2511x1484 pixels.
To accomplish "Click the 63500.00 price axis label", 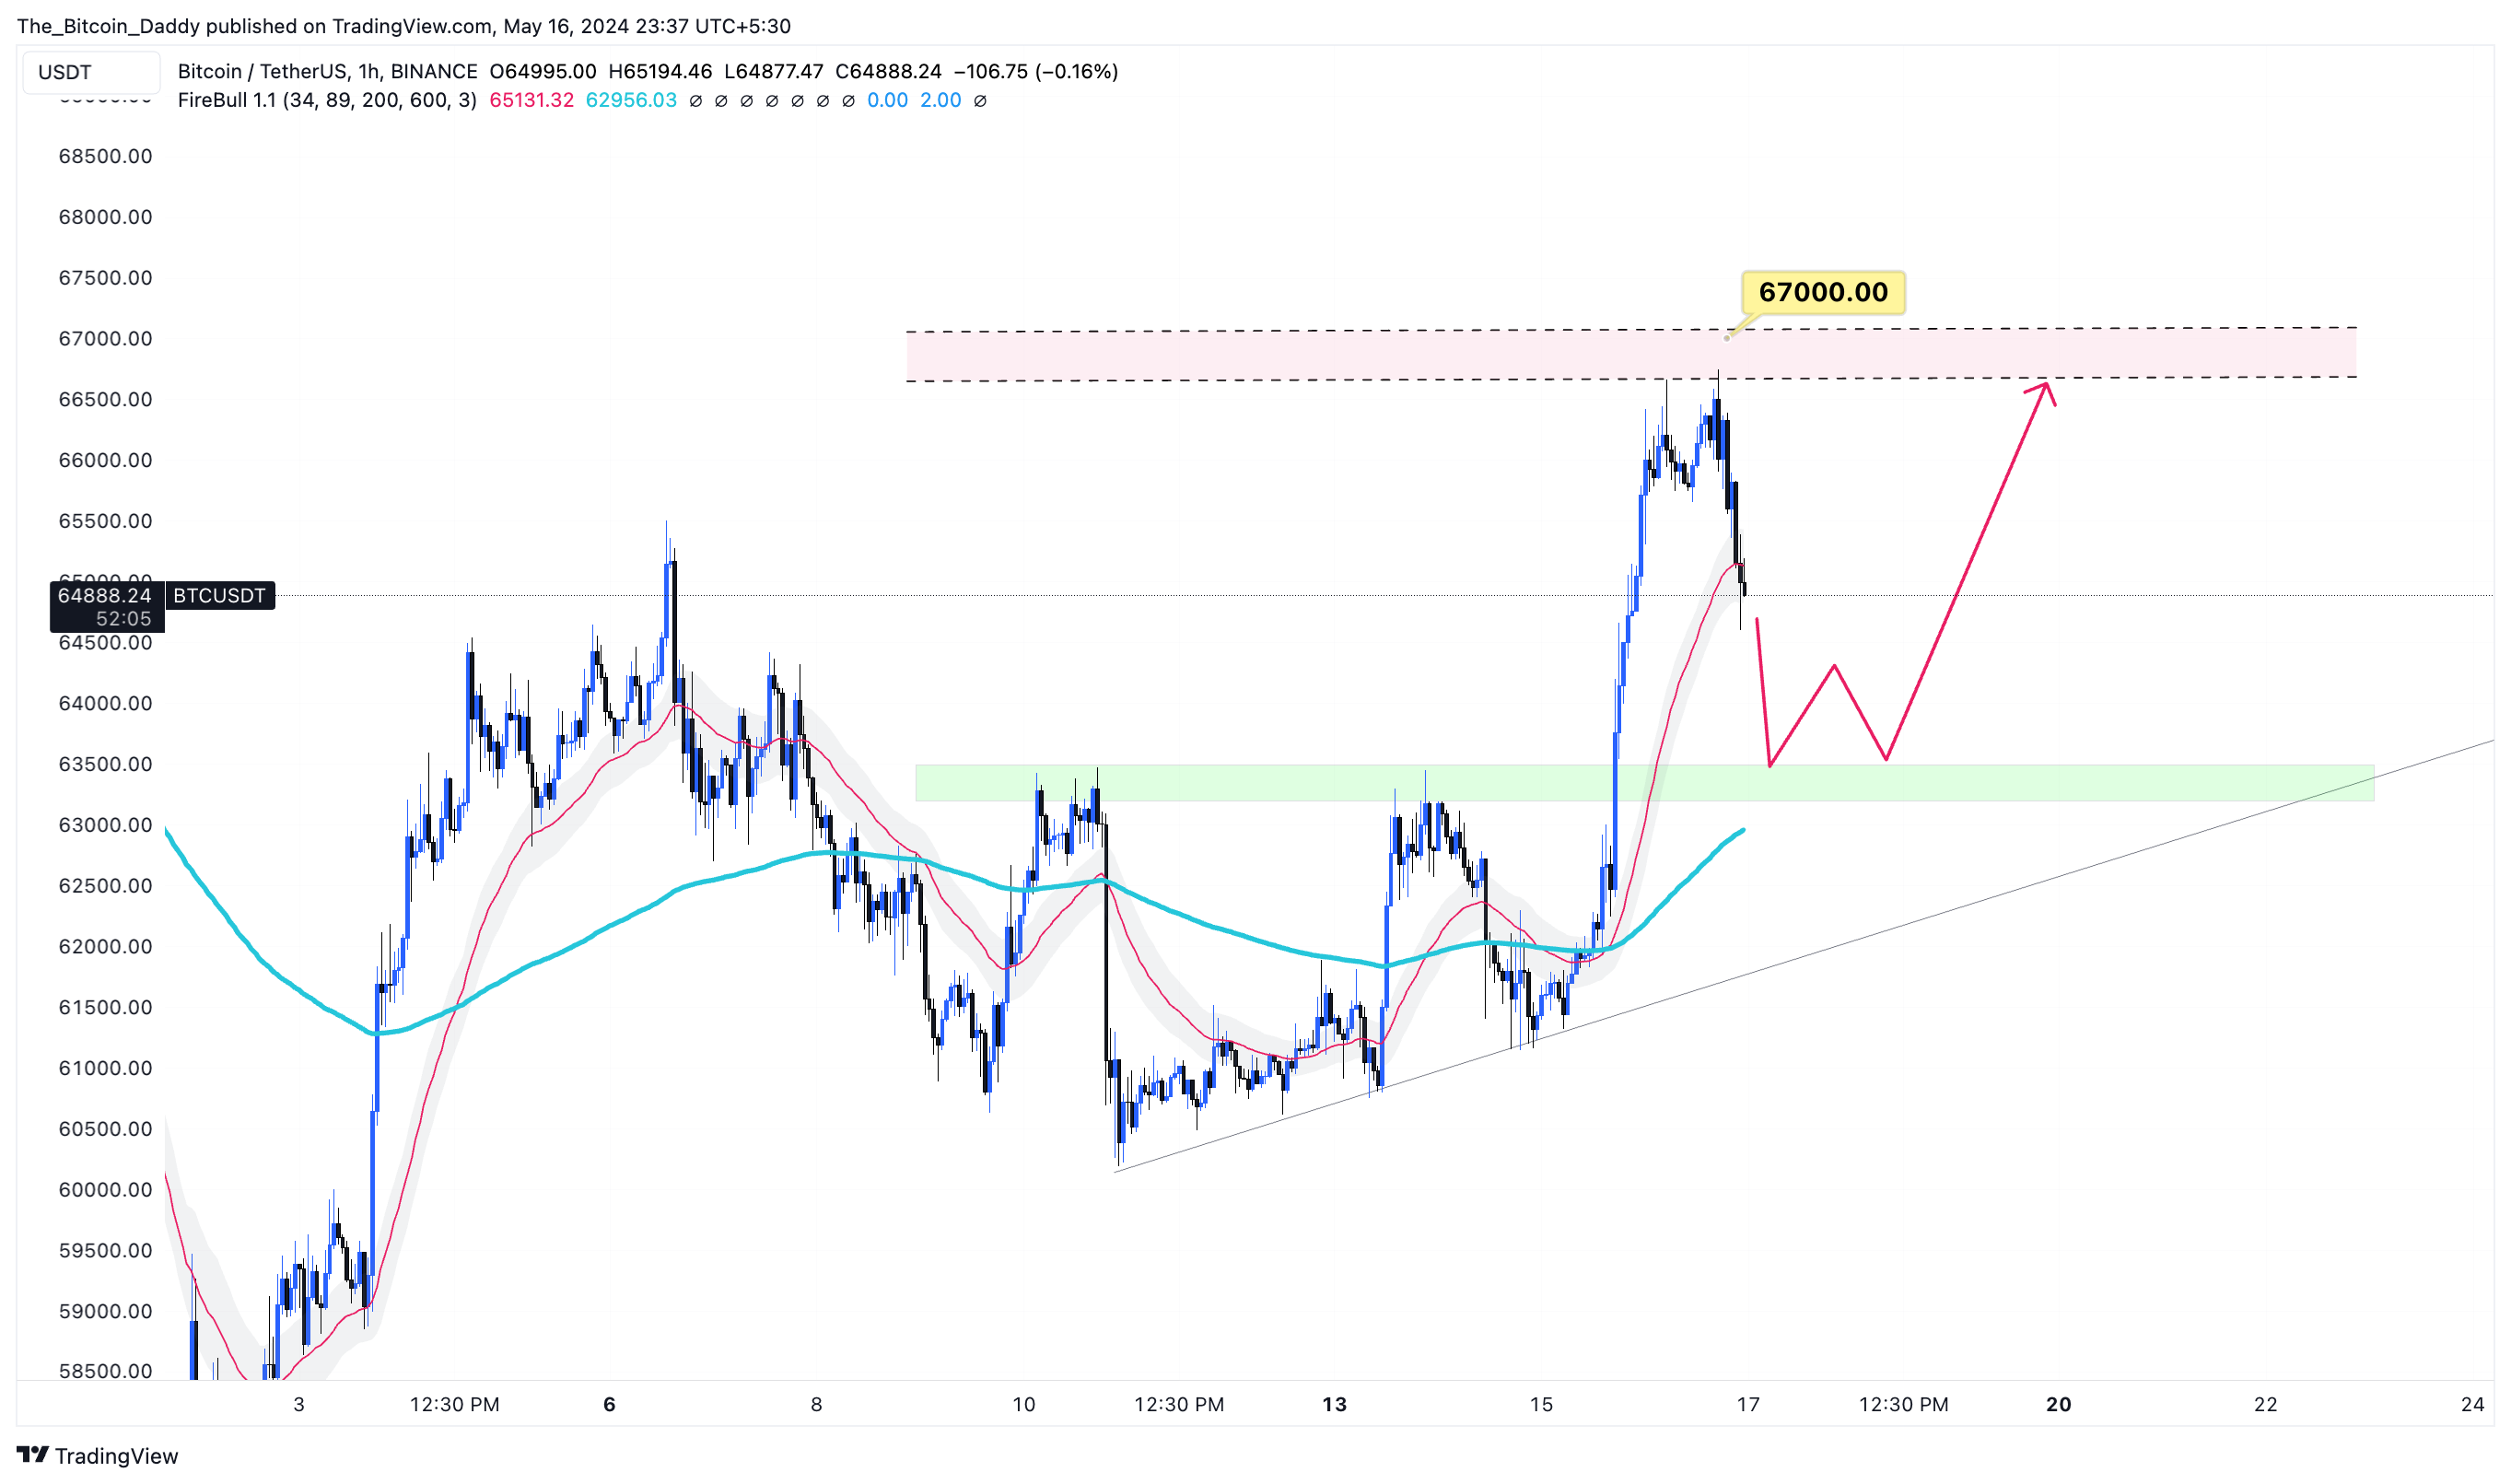I will 105,764.
